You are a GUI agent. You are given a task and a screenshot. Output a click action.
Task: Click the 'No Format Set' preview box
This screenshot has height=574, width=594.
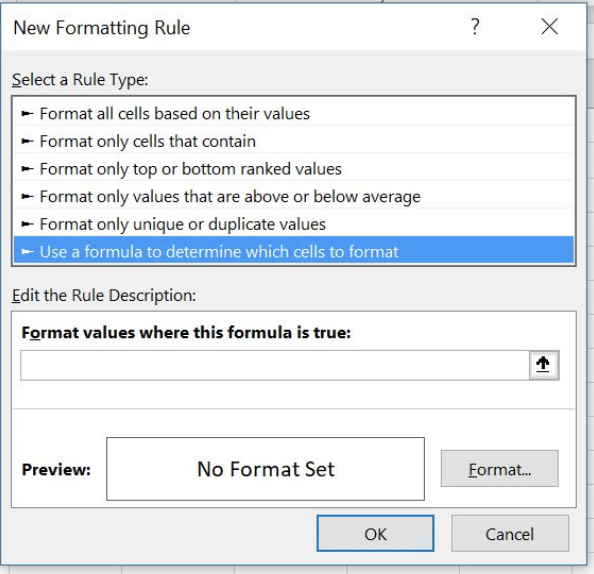pos(266,469)
